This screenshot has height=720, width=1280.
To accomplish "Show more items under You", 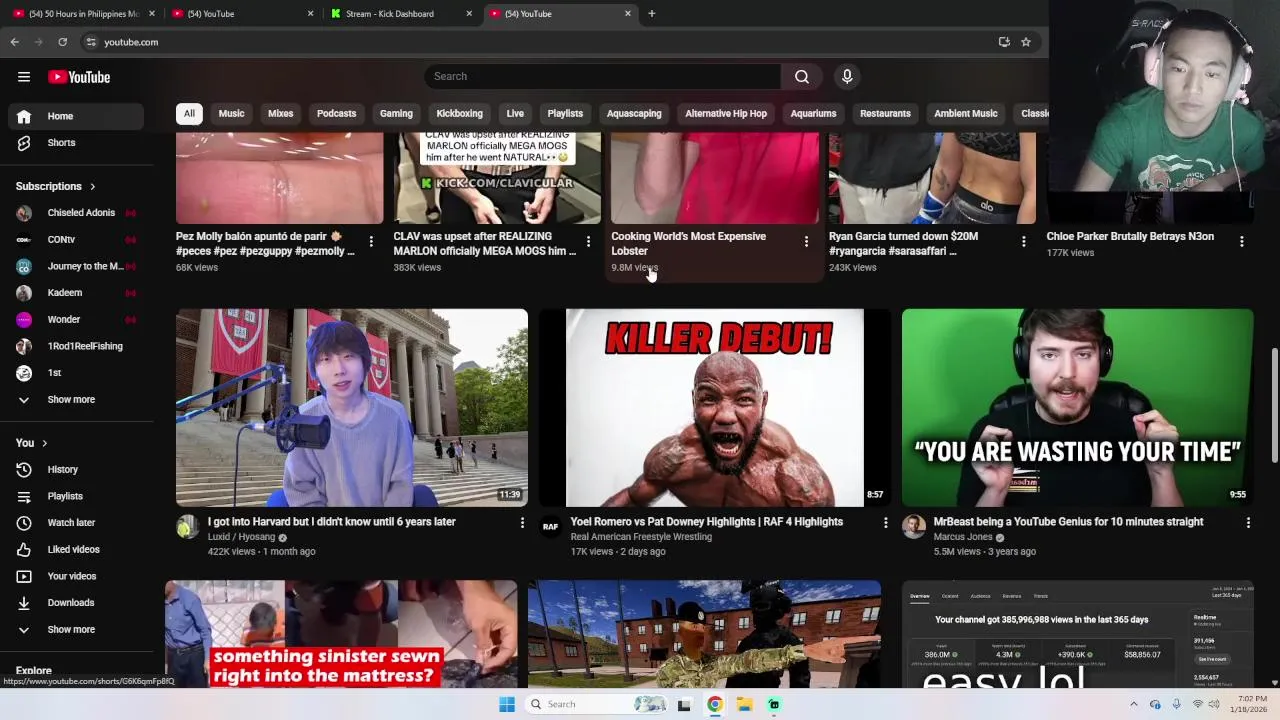I will [76, 629].
